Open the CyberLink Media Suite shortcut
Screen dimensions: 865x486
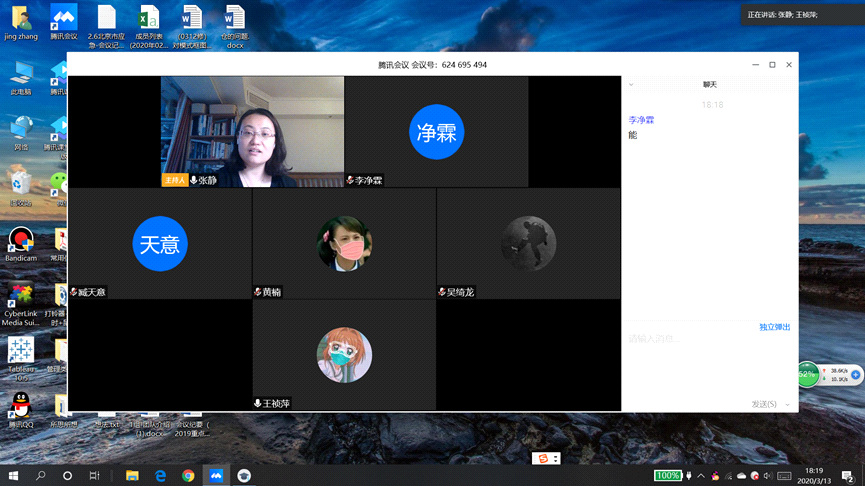(x=20, y=297)
